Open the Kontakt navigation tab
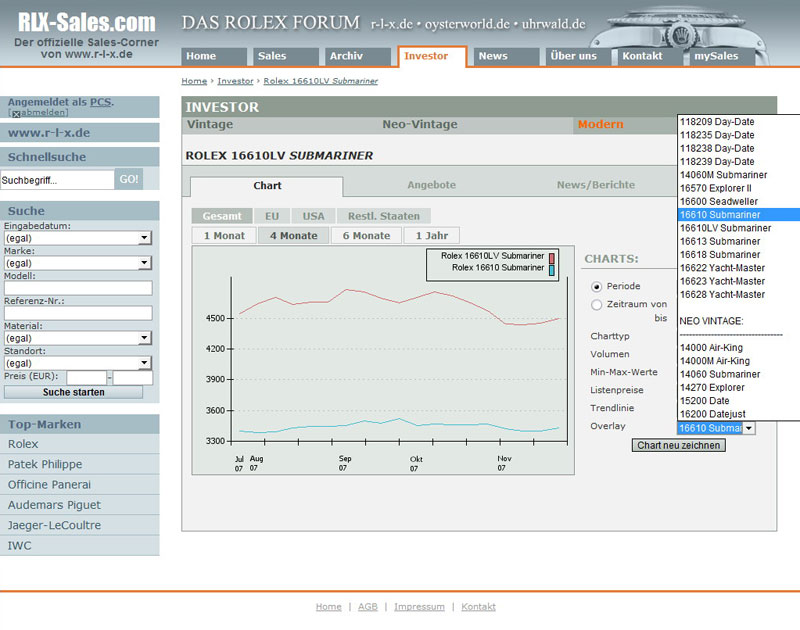The height and width of the screenshot is (630, 800). point(650,56)
